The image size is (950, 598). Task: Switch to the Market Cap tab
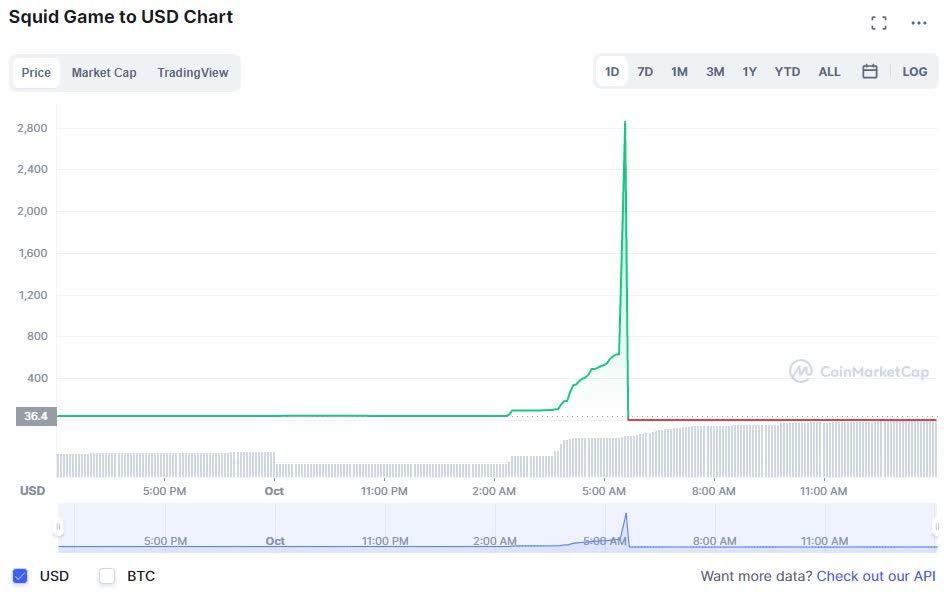coord(104,73)
